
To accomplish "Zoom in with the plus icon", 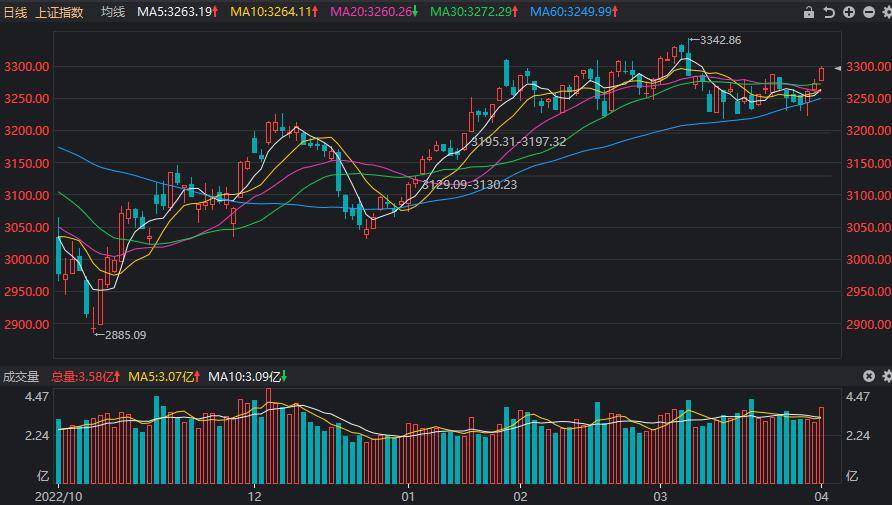I will pos(848,12).
